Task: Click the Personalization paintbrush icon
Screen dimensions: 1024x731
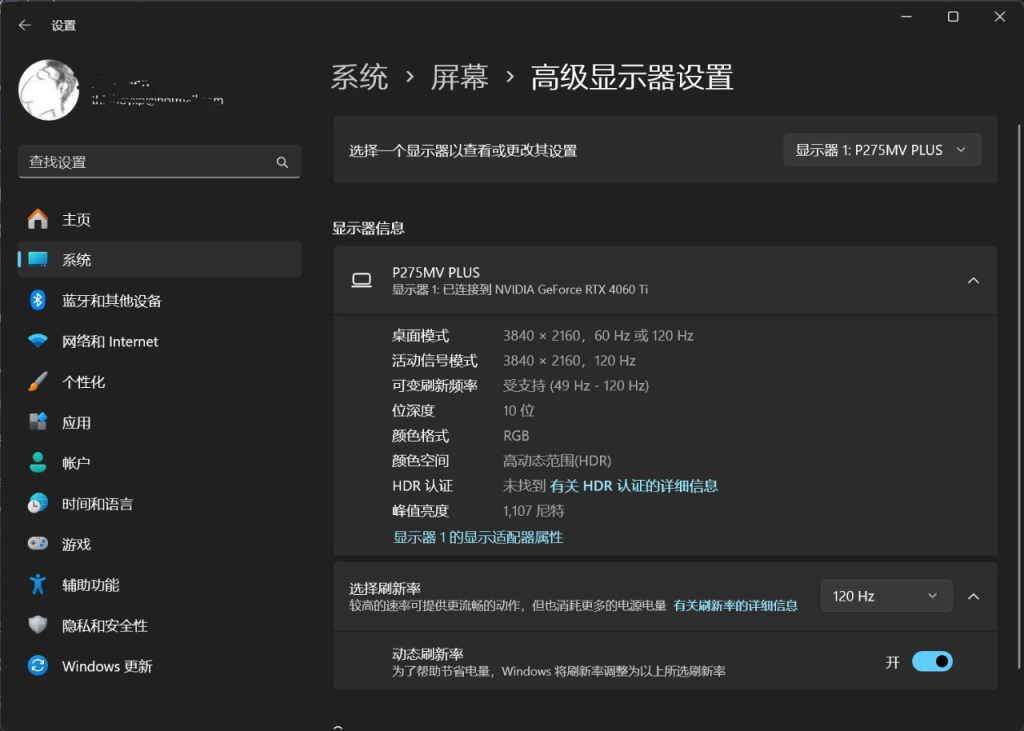Action: pyautogui.click(x=38, y=382)
